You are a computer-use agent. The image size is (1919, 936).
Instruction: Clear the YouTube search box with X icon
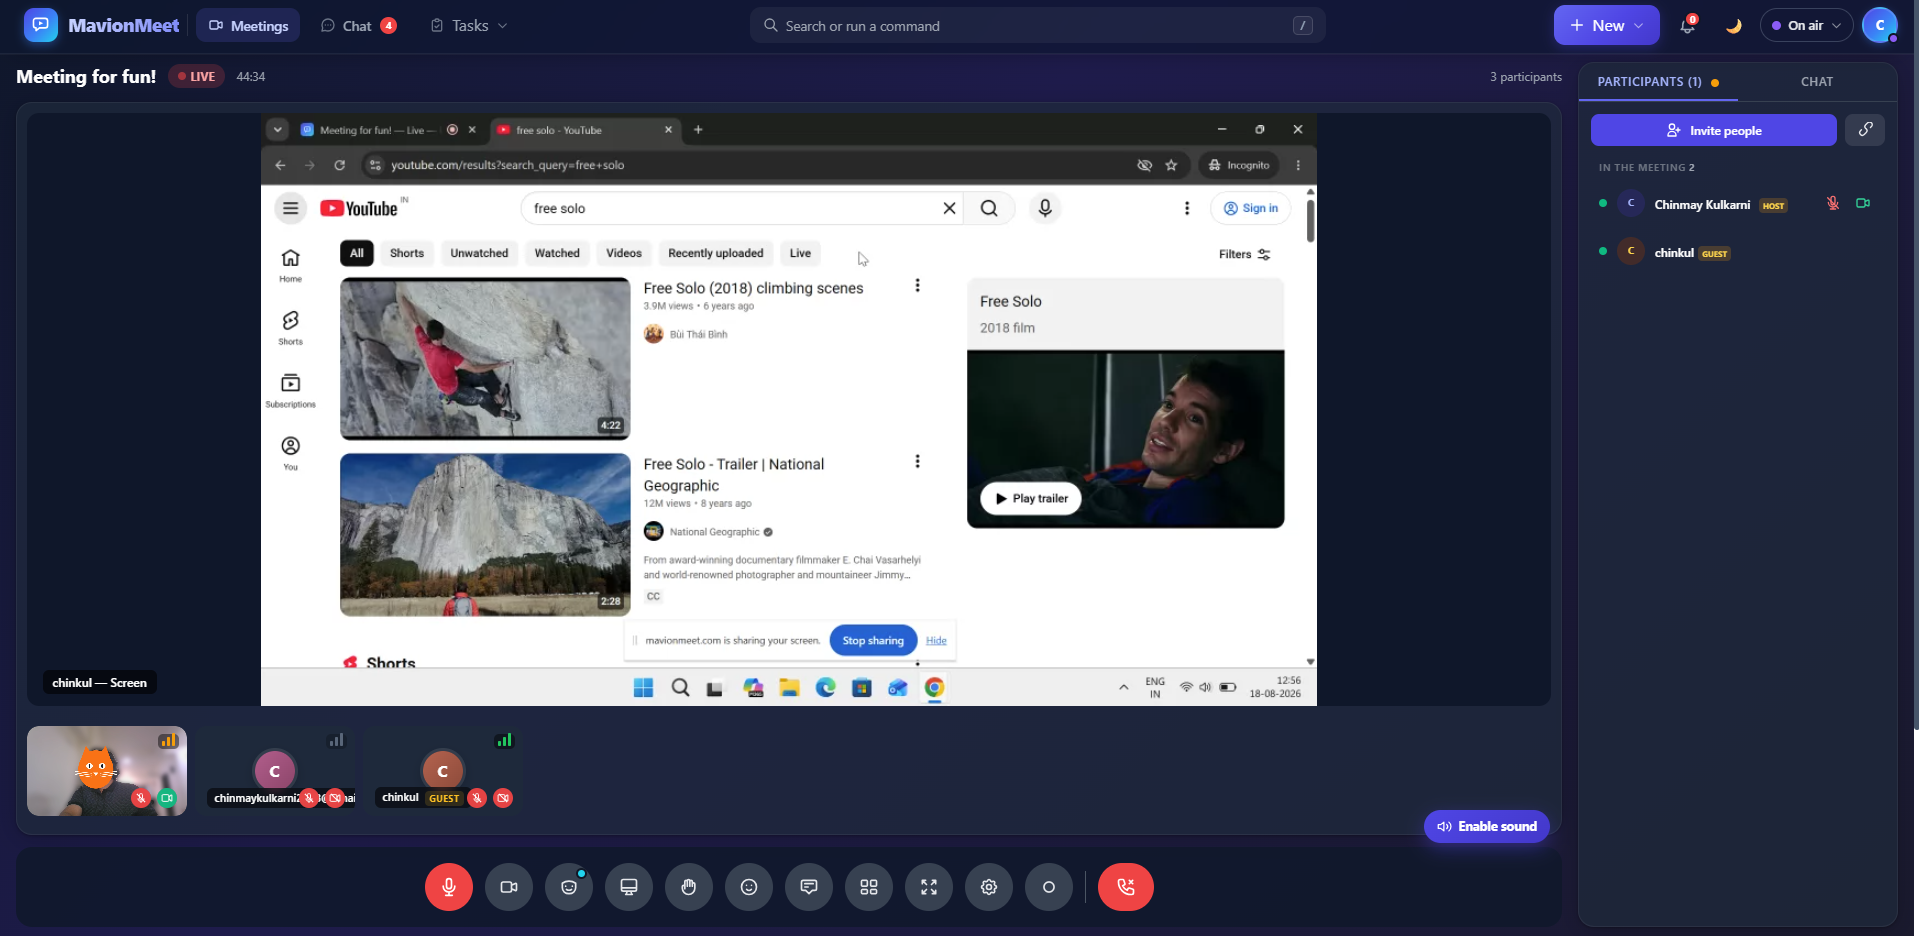click(x=949, y=208)
